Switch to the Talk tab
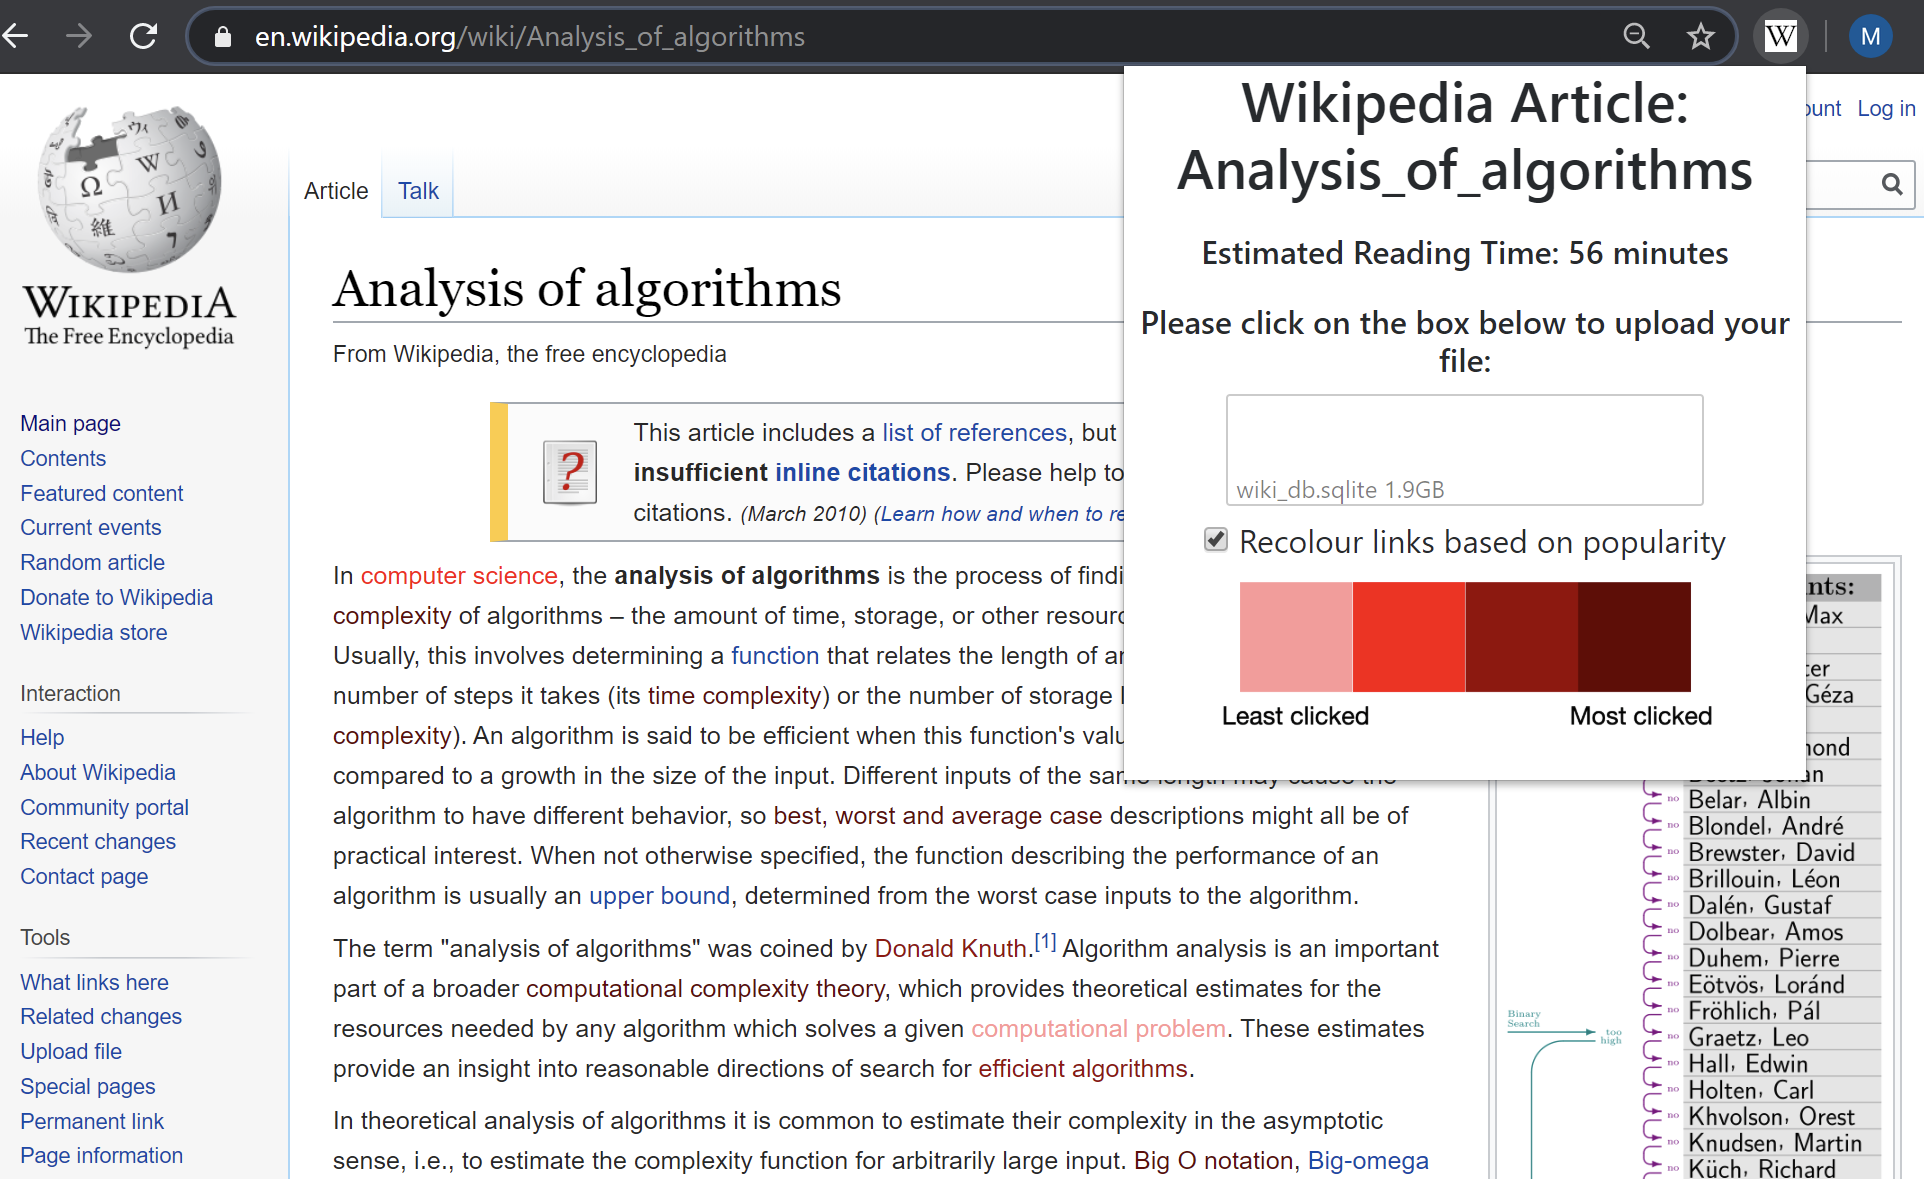Screen dimensions: 1924x1179 point(417,190)
